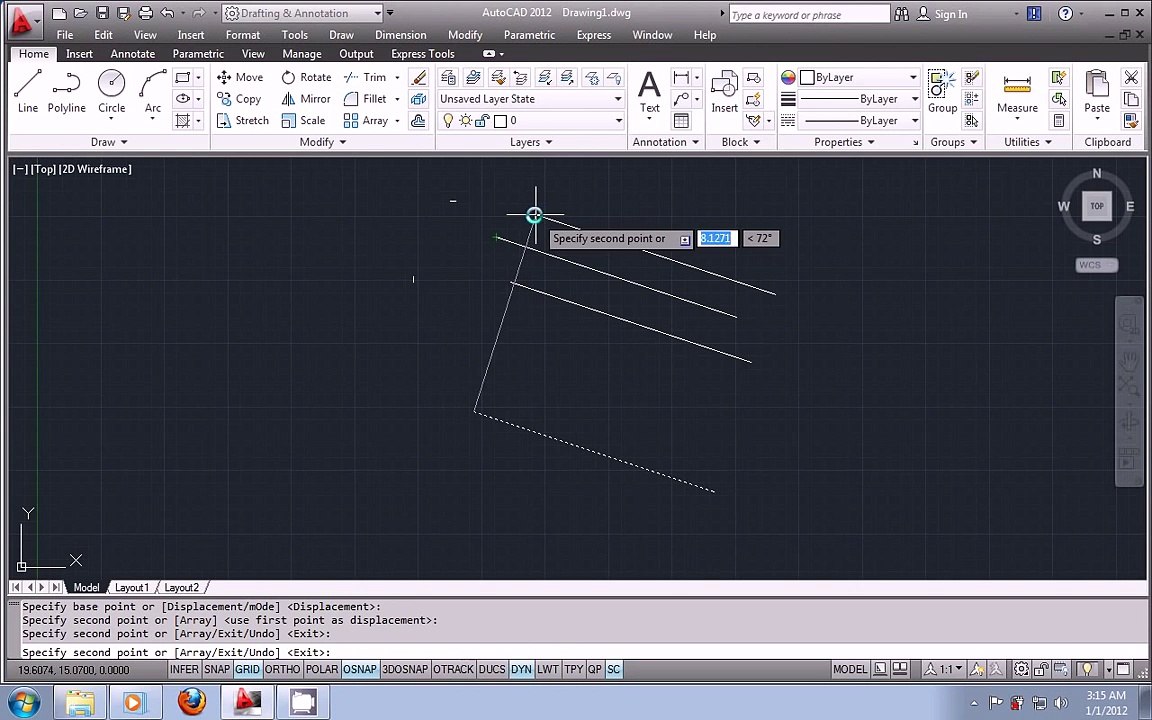Click the dynamic input distance field
This screenshot has height=720, width=1152.
coord(716,238)
